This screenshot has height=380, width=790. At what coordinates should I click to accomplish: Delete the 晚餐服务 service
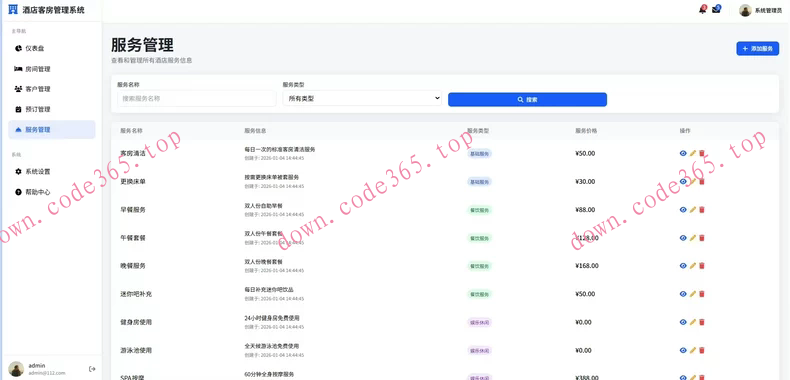702,266
